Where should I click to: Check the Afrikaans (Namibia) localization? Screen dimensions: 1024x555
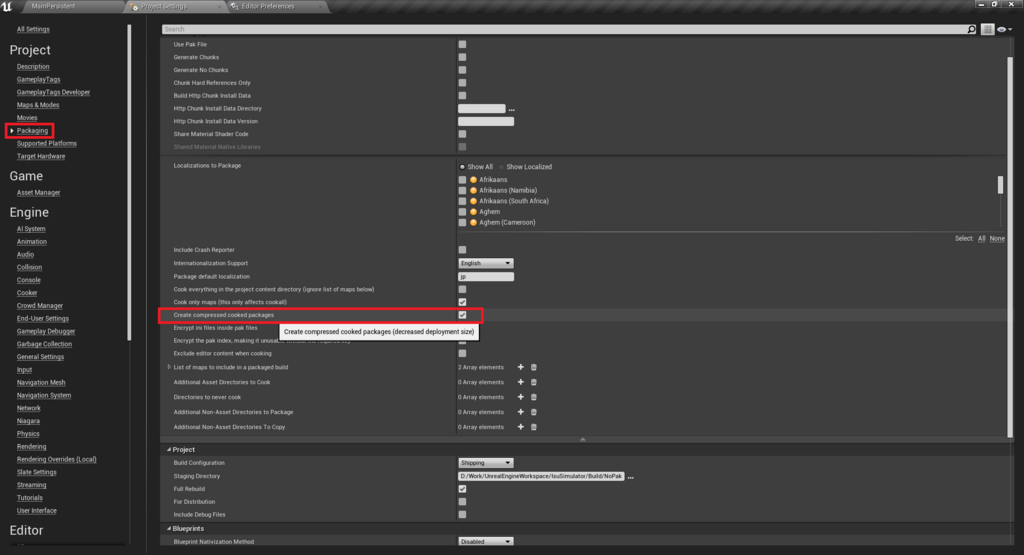462,191
